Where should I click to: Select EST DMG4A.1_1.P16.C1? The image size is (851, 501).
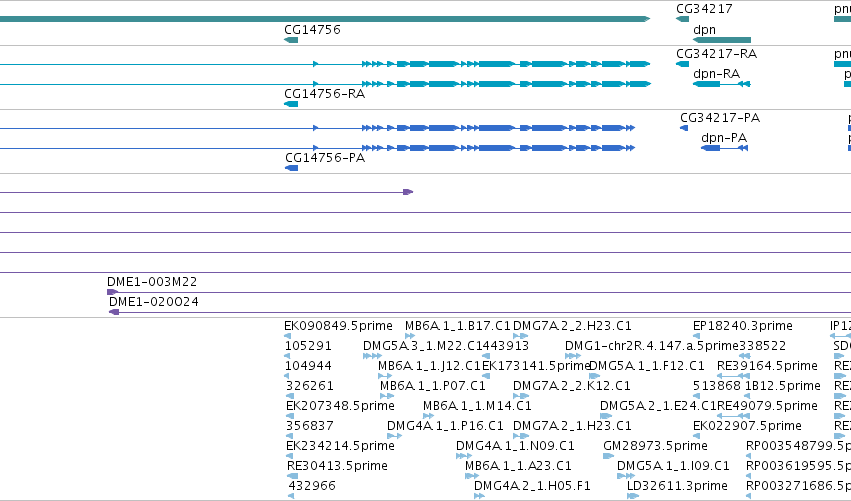(445, 426)
